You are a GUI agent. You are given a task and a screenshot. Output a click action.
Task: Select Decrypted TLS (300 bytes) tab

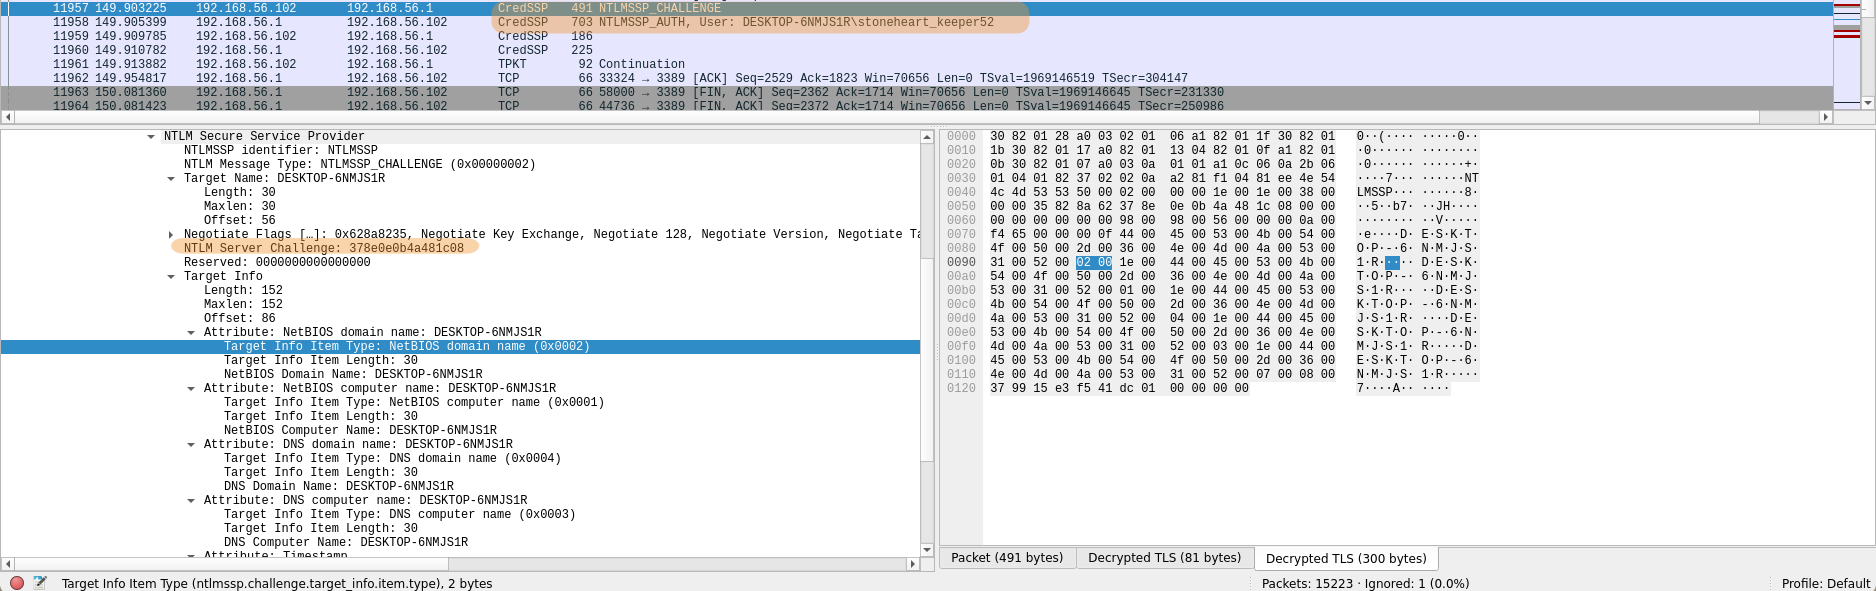[1346, 559]
